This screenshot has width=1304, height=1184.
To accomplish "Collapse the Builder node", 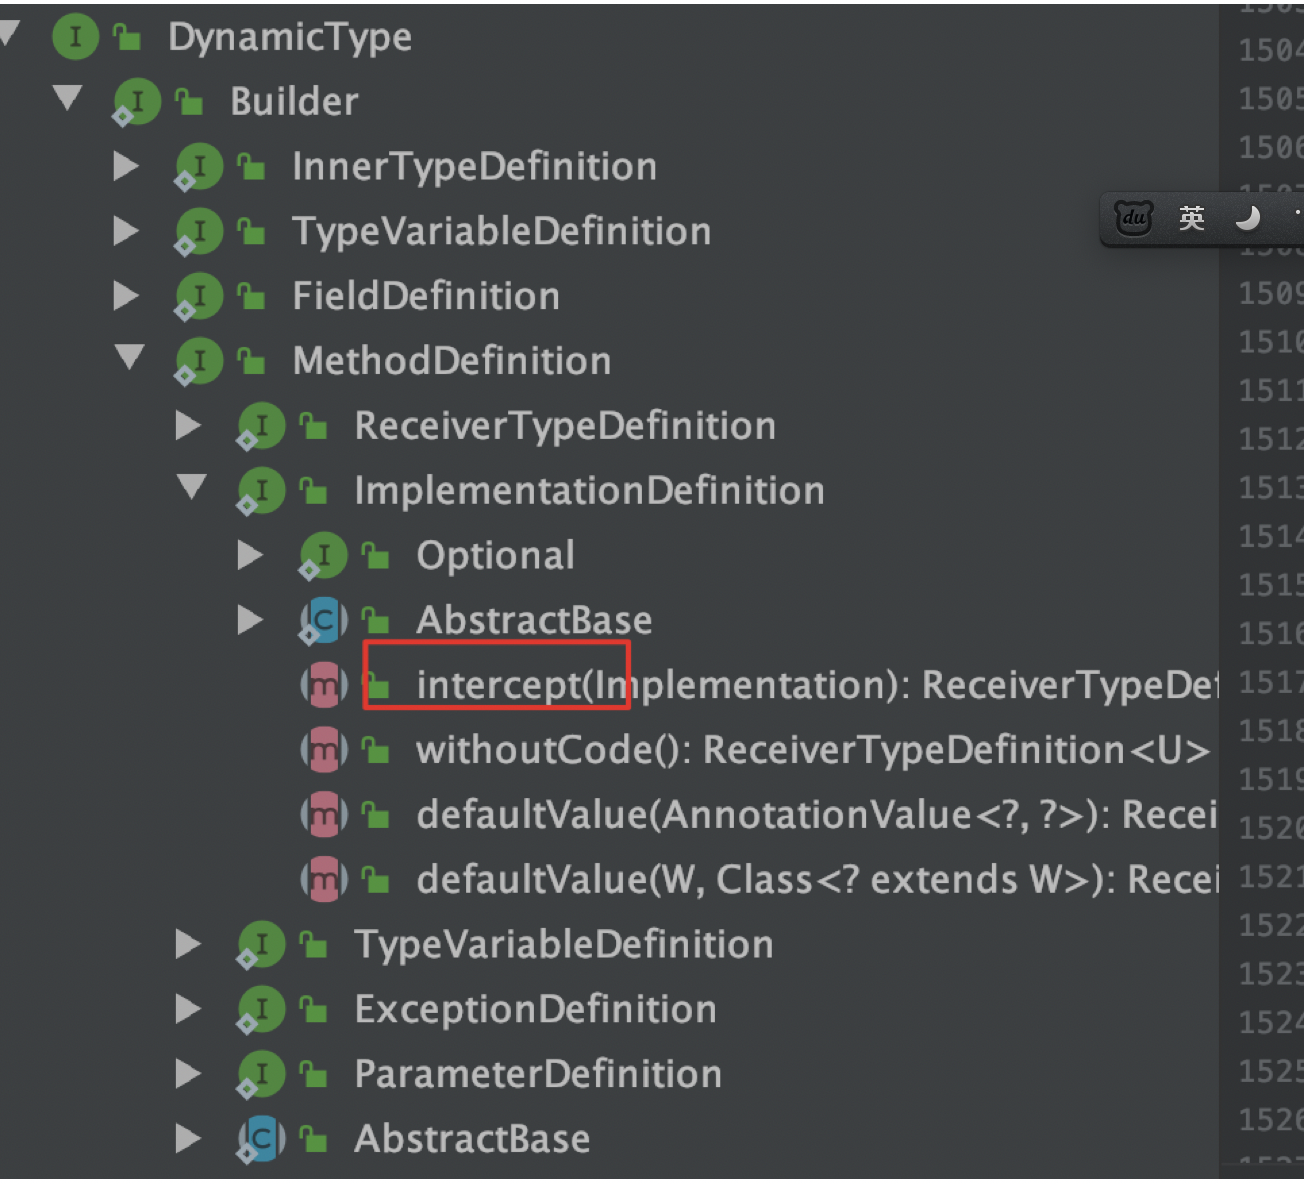I will click(67, 98).
